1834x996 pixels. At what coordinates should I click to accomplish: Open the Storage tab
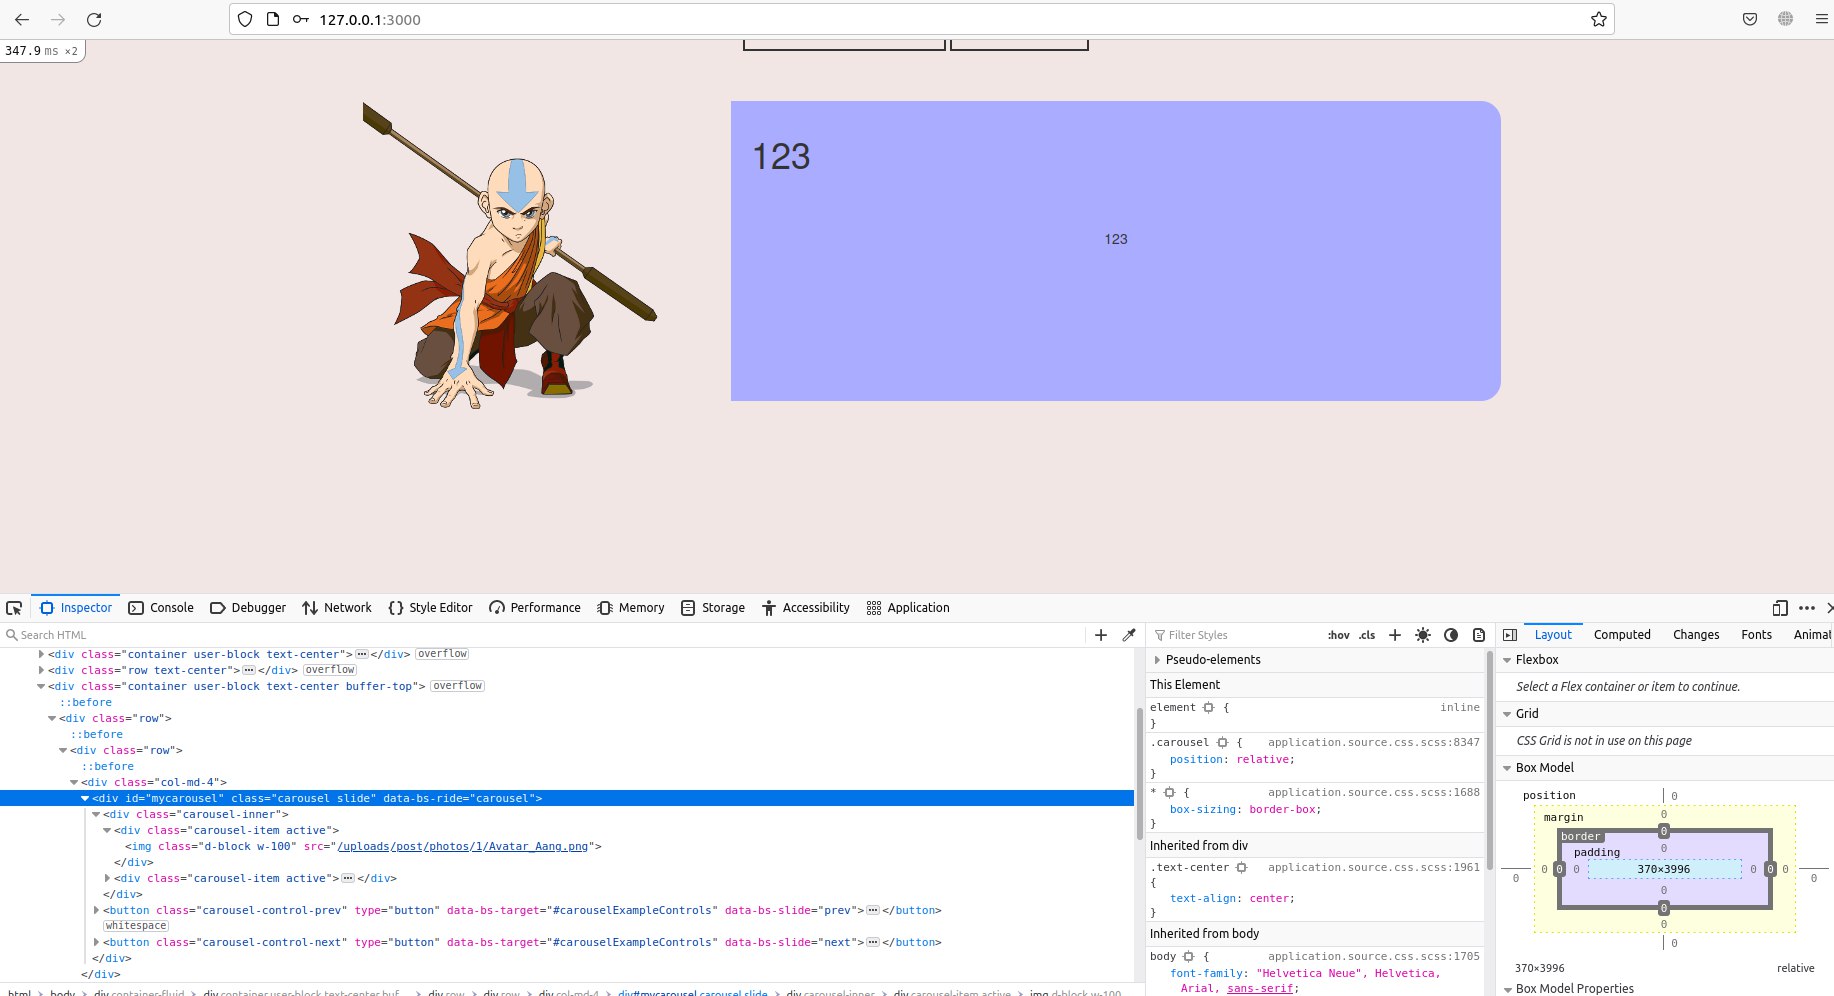click(x=713, y=608)
